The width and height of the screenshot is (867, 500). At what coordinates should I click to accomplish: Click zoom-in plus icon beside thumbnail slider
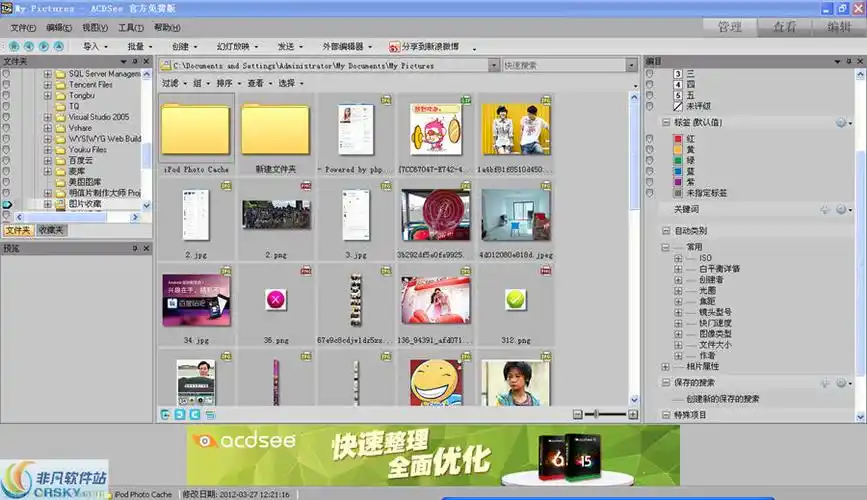pos(633,414)
